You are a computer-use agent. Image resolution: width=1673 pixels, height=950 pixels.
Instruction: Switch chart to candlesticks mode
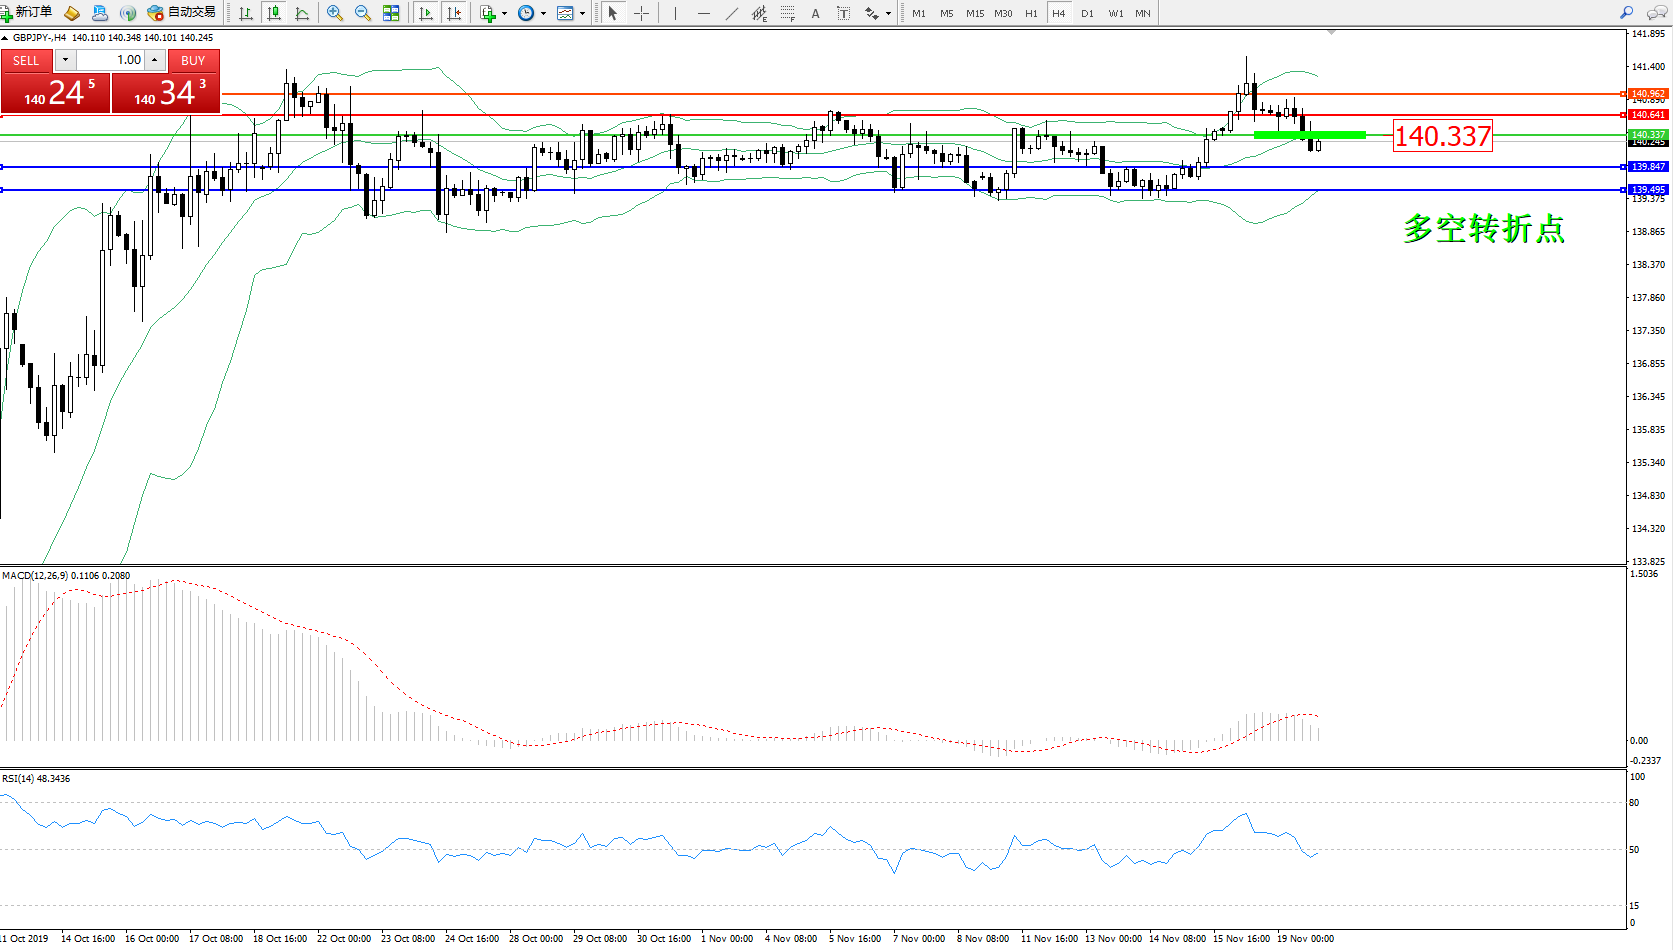pyautogui.click(x=274, y=13)
